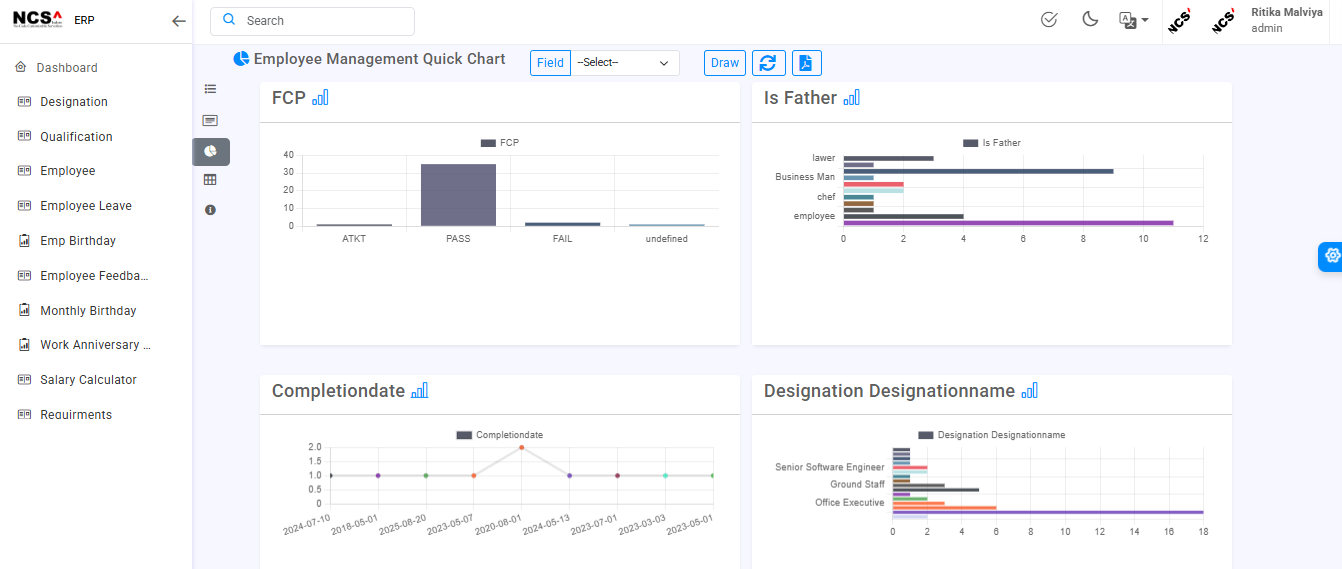Viewport: 1342px width, 569px height.
Task: Click the bar chart icon beside FCP title
Action: pyautogui.click(x=320, y=97)
